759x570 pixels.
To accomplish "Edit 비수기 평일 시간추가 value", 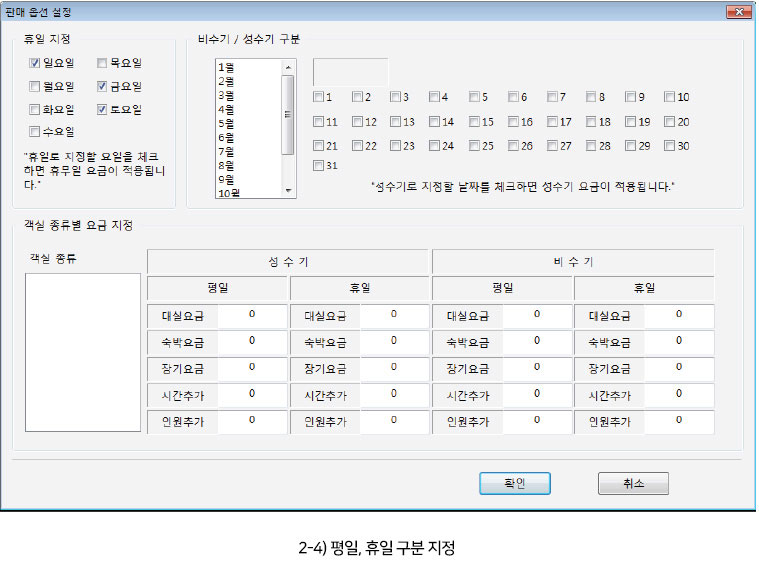I will point(537,395).
